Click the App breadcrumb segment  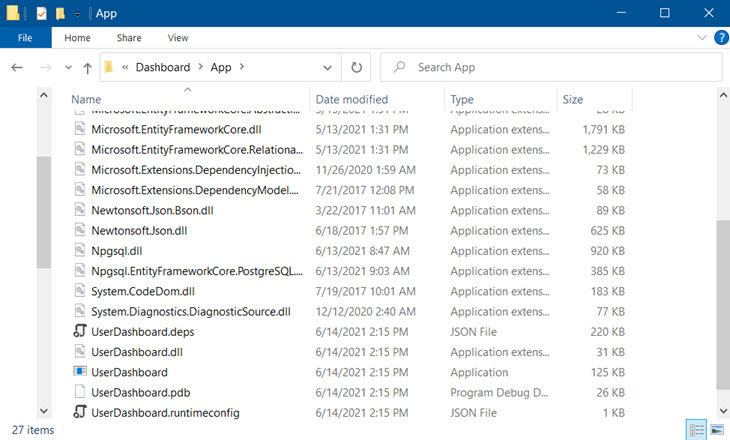tap(221, 67)
